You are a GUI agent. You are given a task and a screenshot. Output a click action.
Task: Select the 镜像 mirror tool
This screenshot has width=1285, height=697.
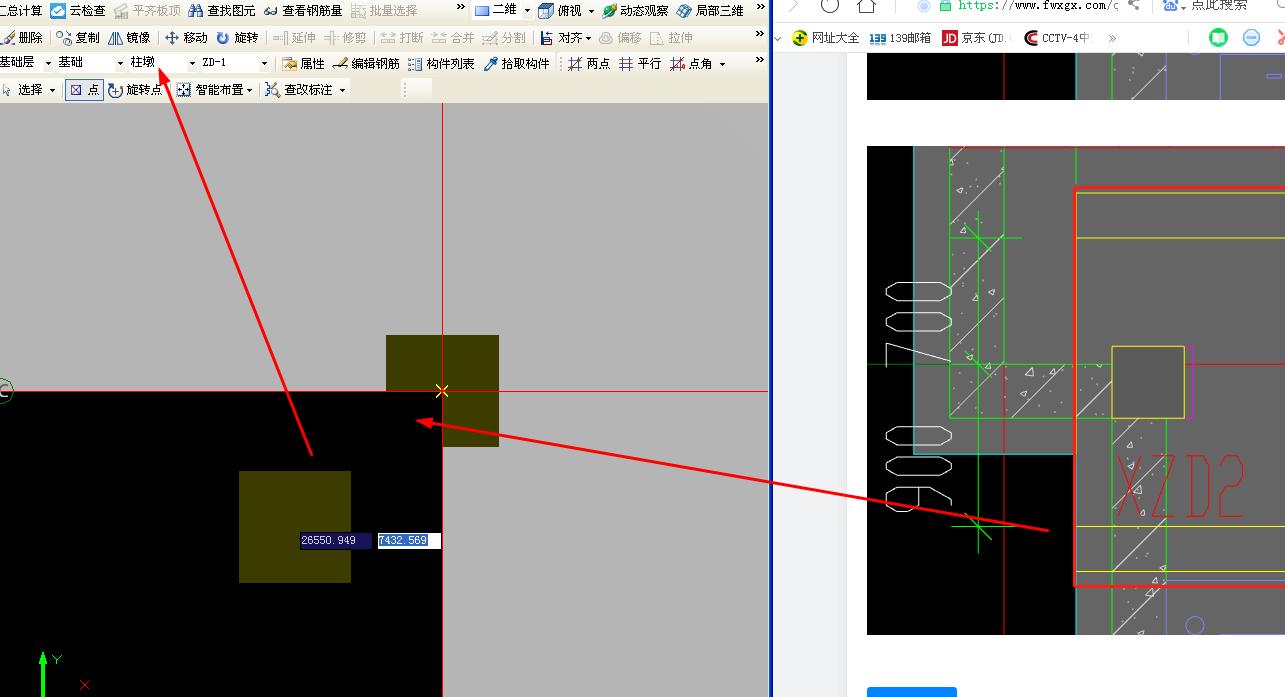[x=130, y=38]
